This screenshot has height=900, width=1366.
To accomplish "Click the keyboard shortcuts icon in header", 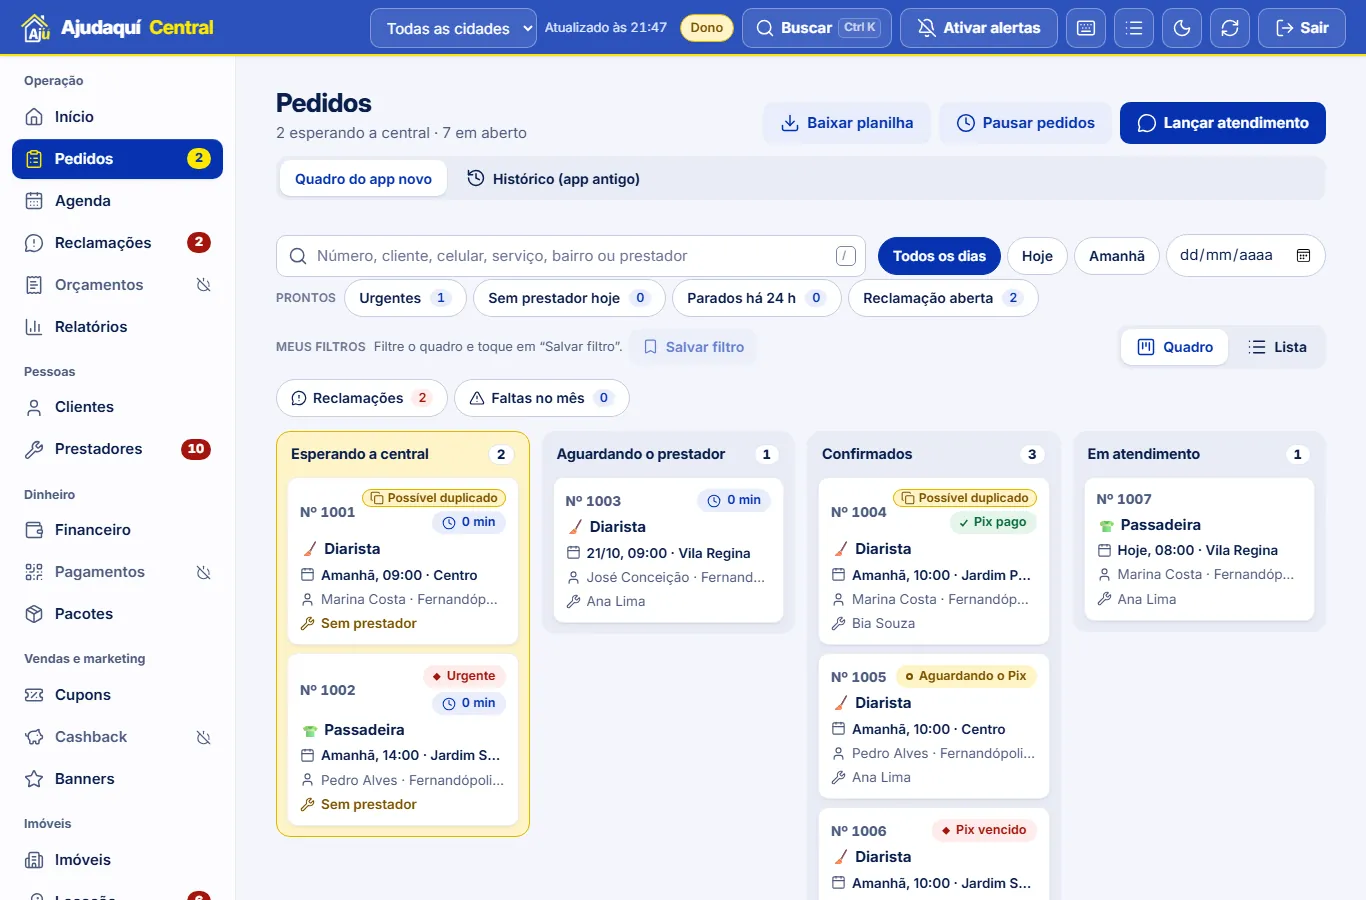I will (x=1086, y=28).
